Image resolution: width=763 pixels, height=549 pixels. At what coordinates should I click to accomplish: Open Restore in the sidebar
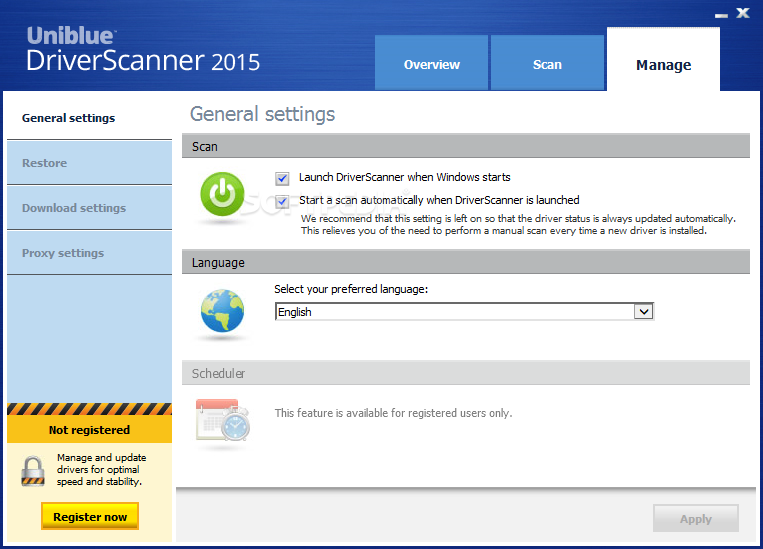point(90,163)
